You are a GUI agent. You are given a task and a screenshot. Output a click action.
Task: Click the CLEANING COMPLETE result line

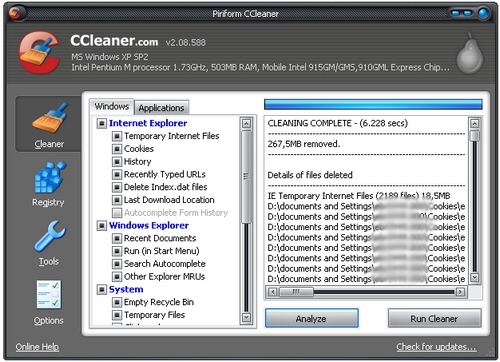(x=338, y=123)
